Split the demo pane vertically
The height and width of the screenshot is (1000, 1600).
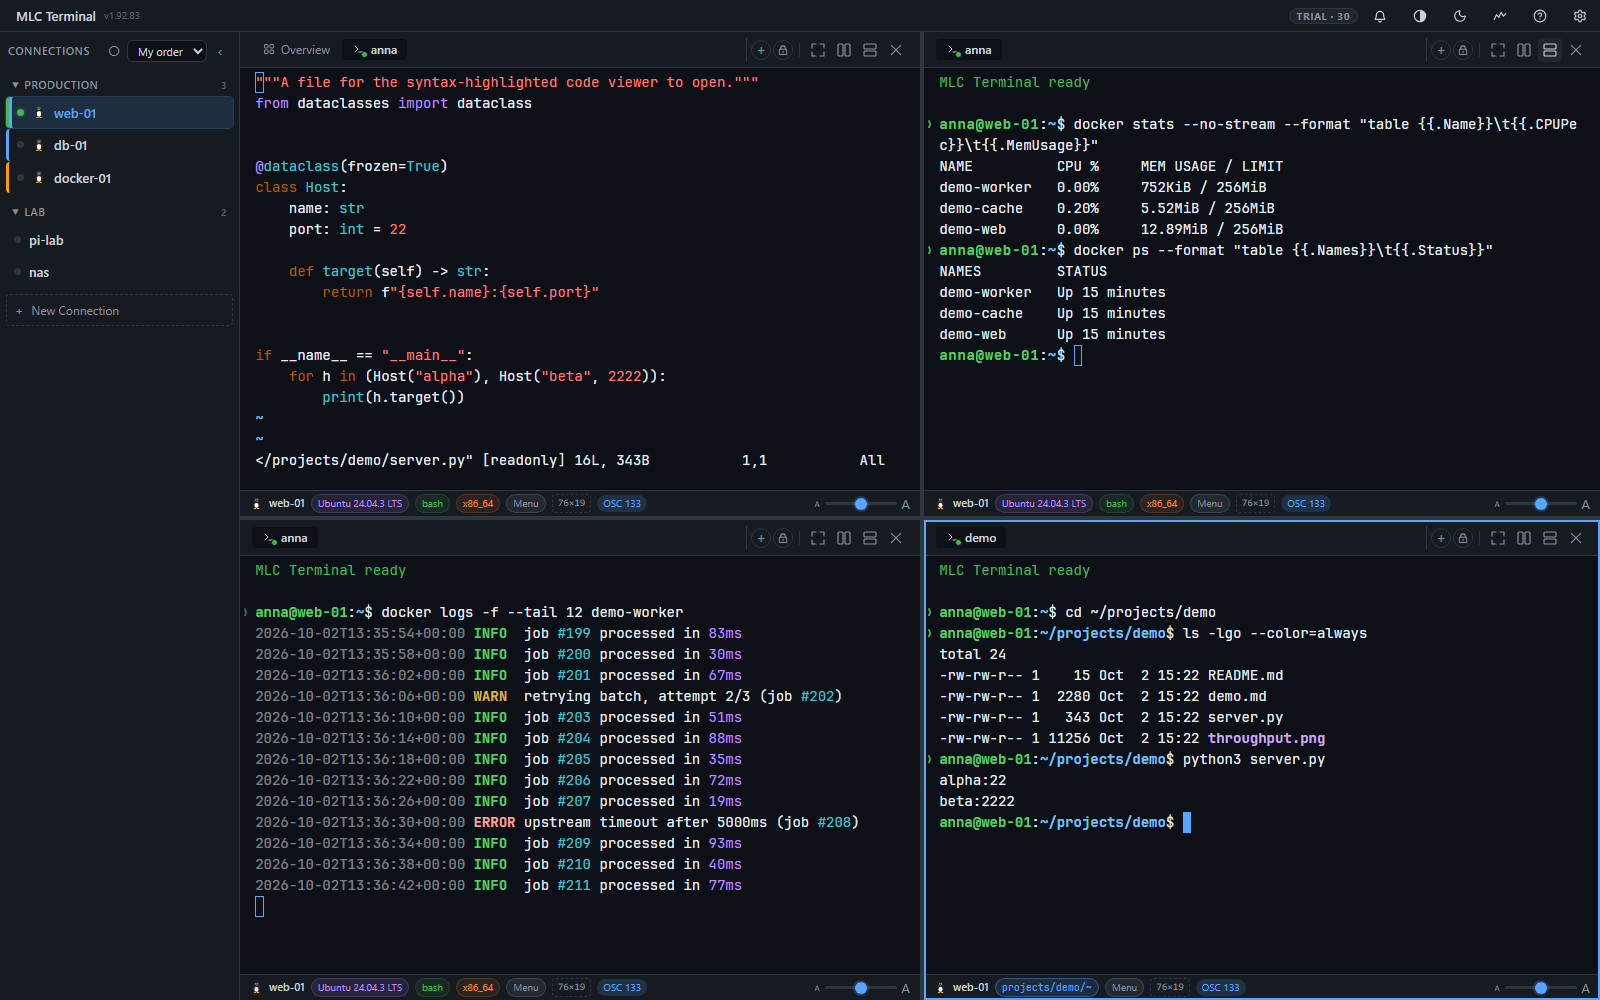click(1524, 538)
